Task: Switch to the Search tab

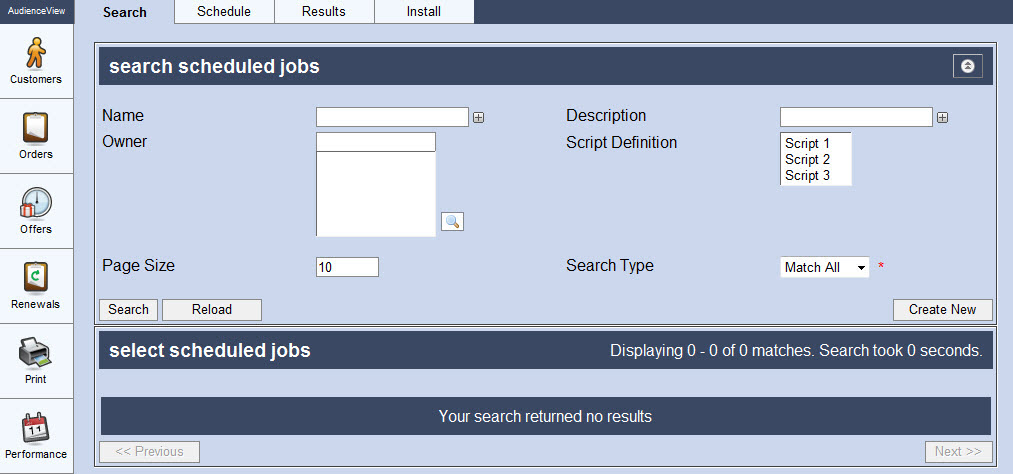Action: click(125, 12)
